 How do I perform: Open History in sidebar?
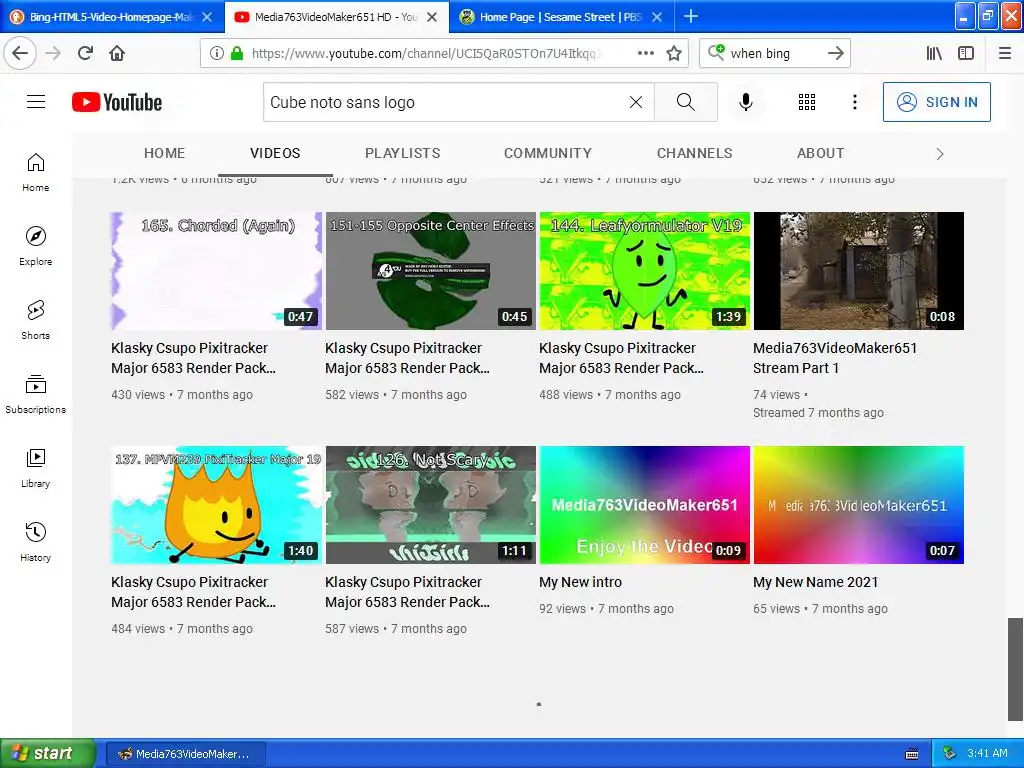click(35, 542)
